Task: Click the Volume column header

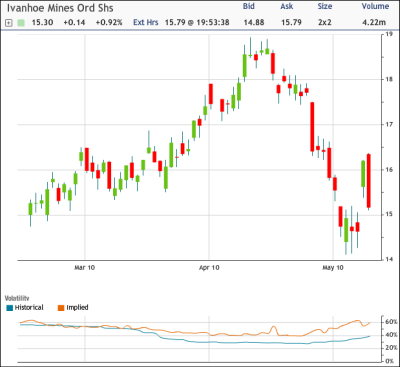Action: (375, 6)
